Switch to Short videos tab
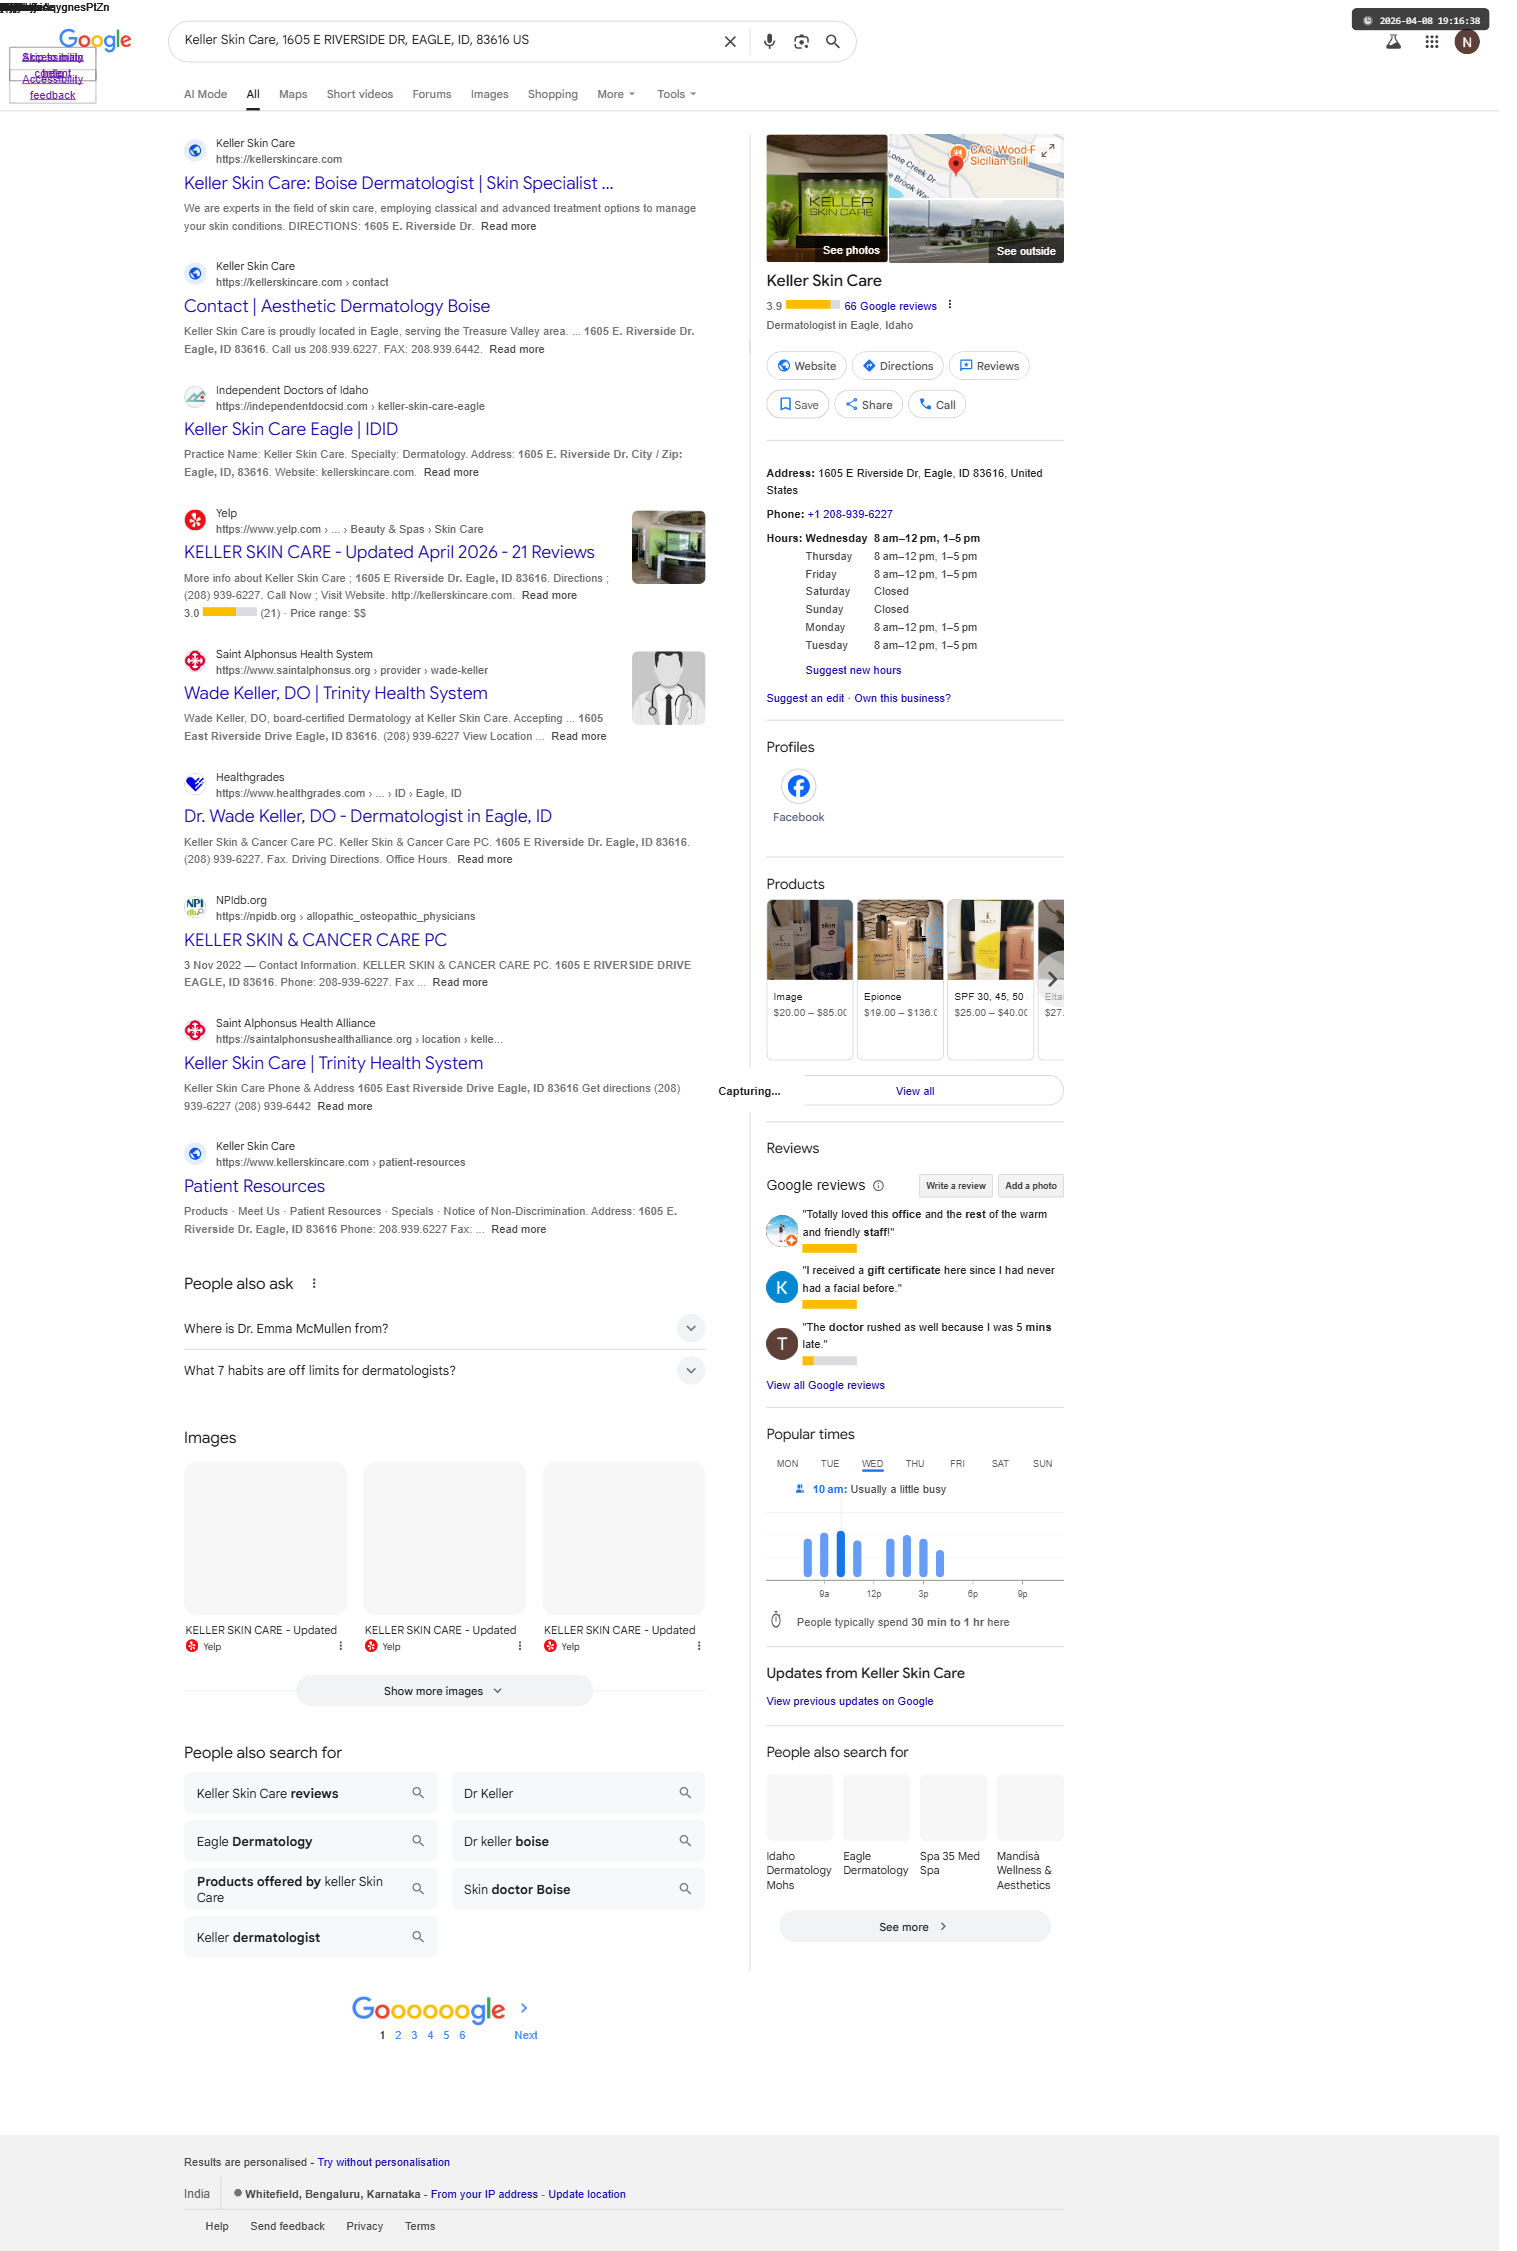 pyautogui.click(x=360, y=94)
